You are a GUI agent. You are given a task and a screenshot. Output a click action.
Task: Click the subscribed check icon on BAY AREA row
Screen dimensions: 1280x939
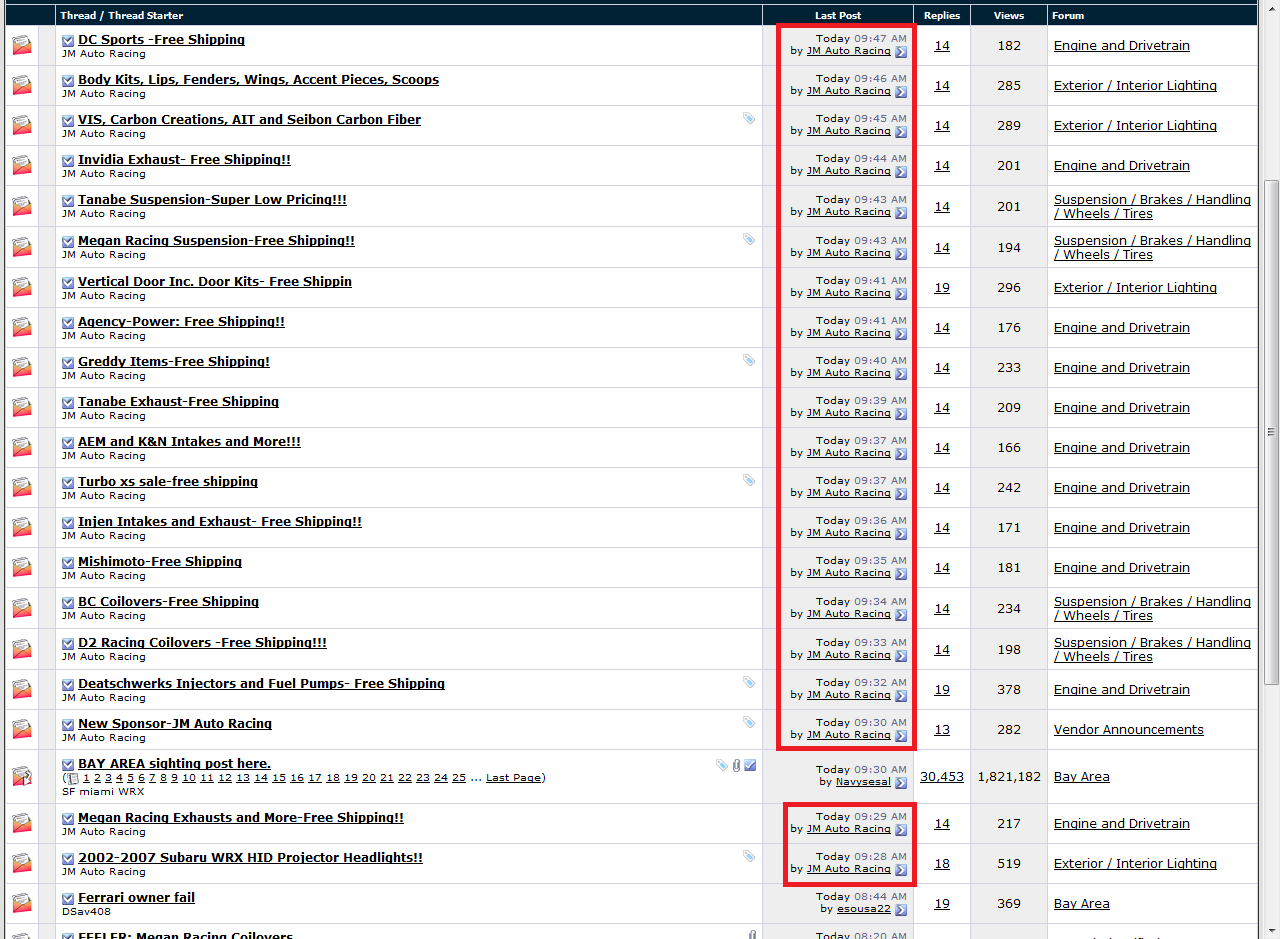750,765
